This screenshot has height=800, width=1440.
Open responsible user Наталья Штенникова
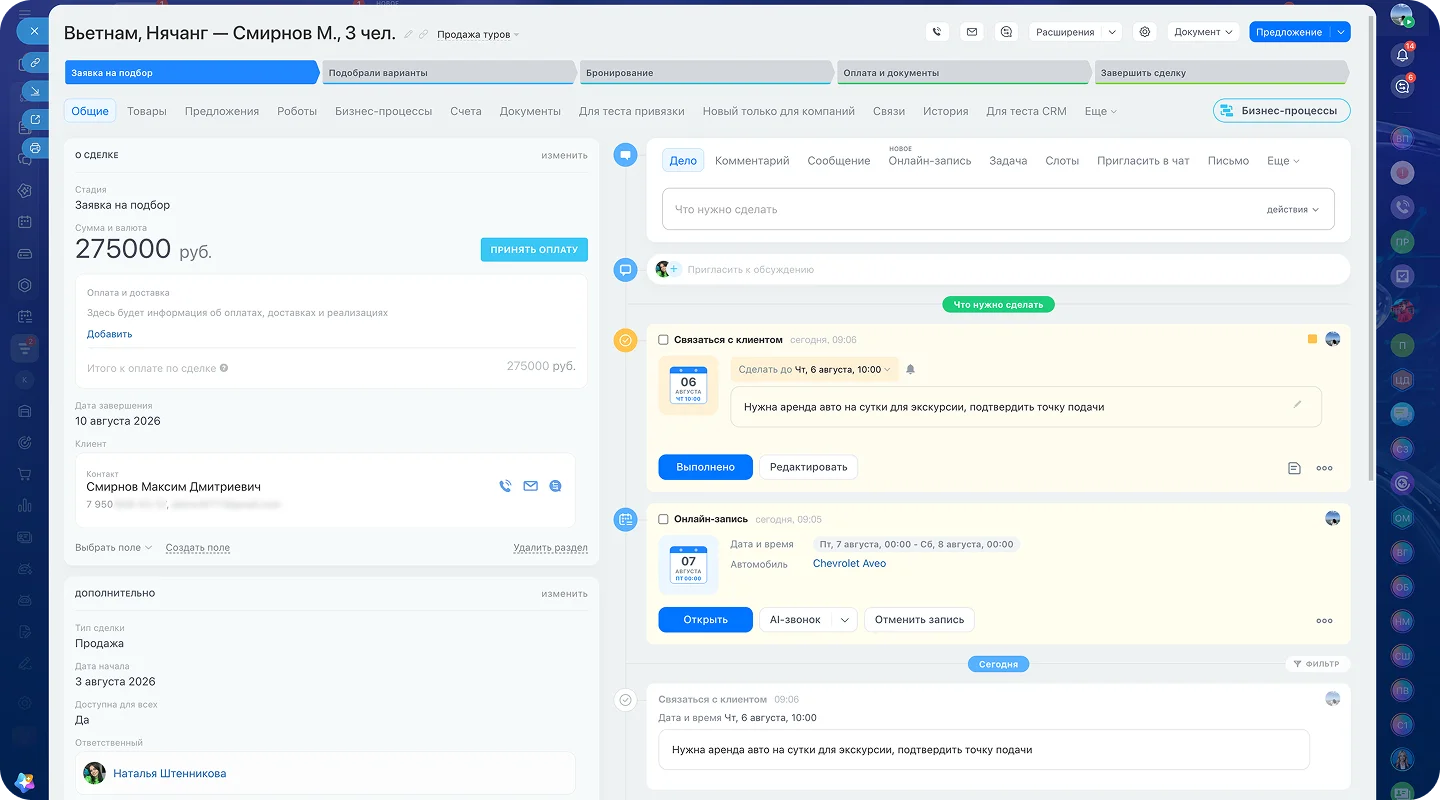coord(169,773)
